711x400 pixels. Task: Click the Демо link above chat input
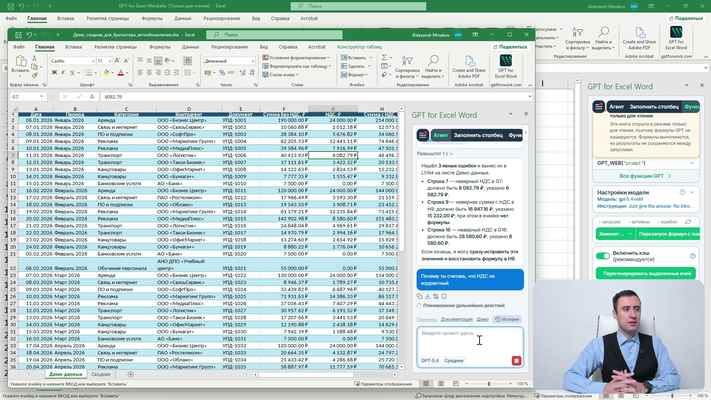[482, 319]
